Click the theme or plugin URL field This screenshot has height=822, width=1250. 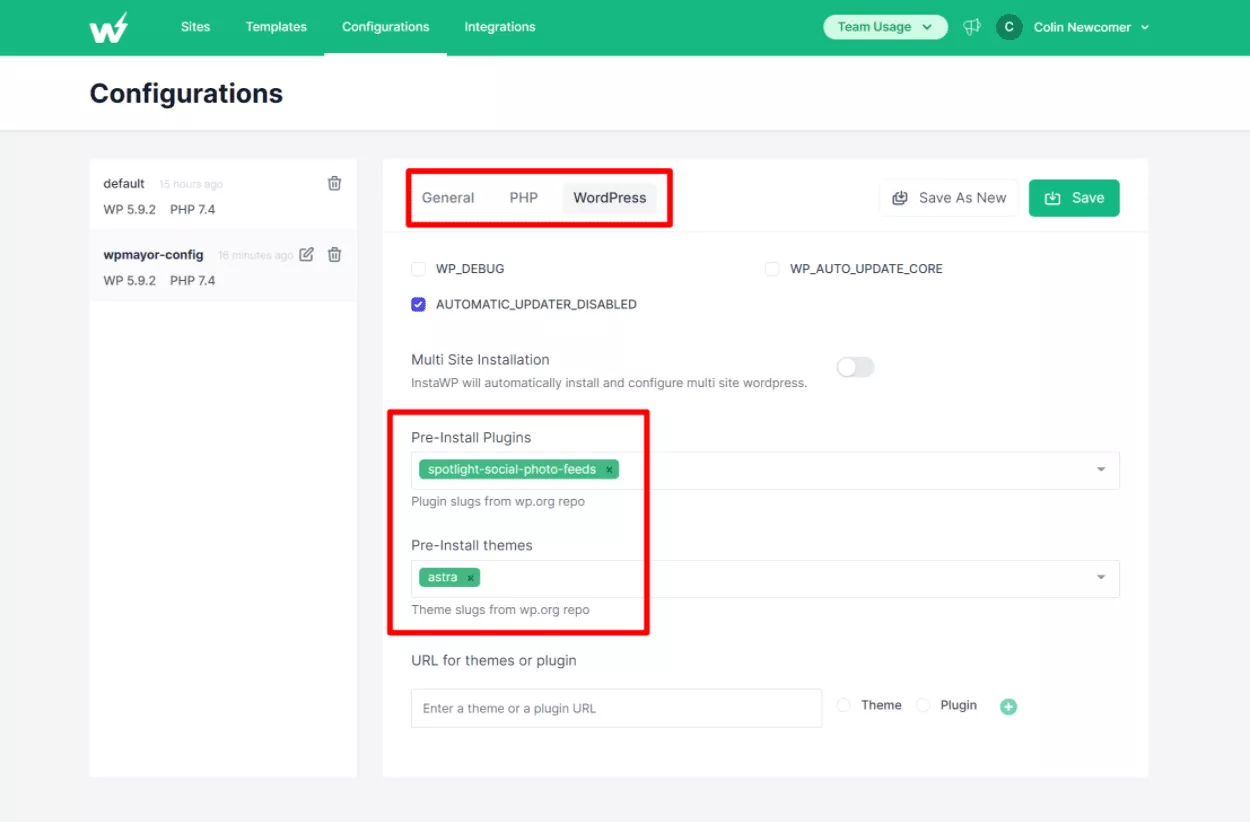(x=616, y=708)
